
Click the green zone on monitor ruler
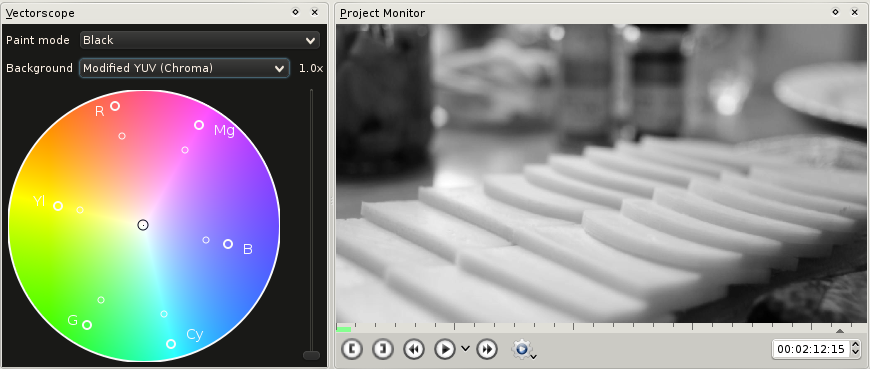pos(343,330)
